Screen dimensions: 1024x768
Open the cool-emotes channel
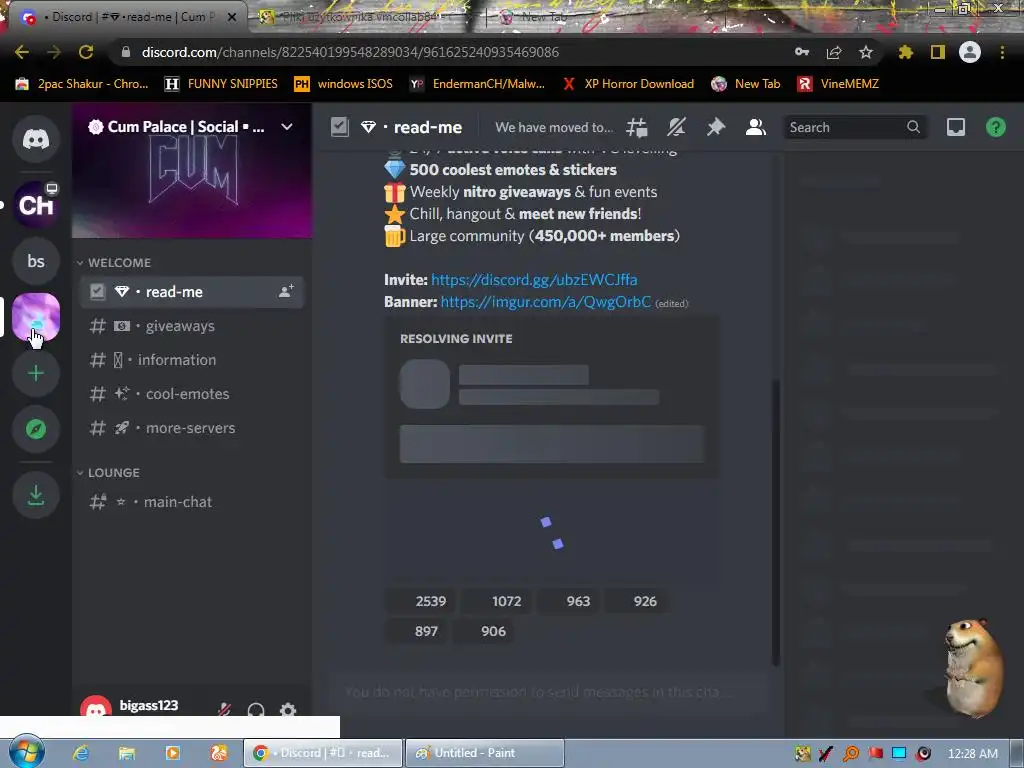191,394
